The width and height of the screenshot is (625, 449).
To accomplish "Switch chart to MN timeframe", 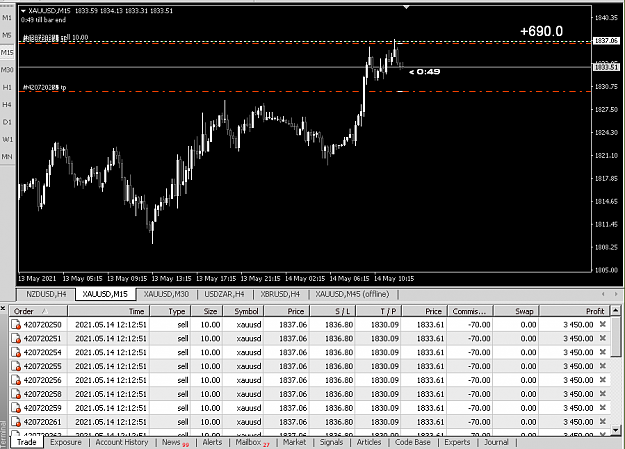I will [x=7, y=157].
